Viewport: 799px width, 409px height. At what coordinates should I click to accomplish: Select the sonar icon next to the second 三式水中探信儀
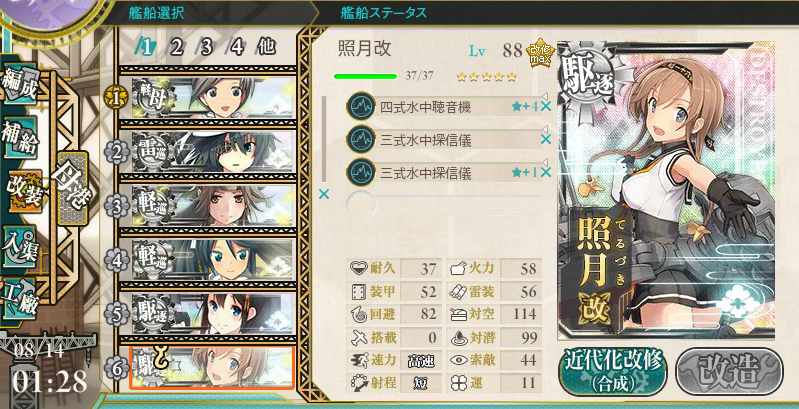(x=361, y=172)
